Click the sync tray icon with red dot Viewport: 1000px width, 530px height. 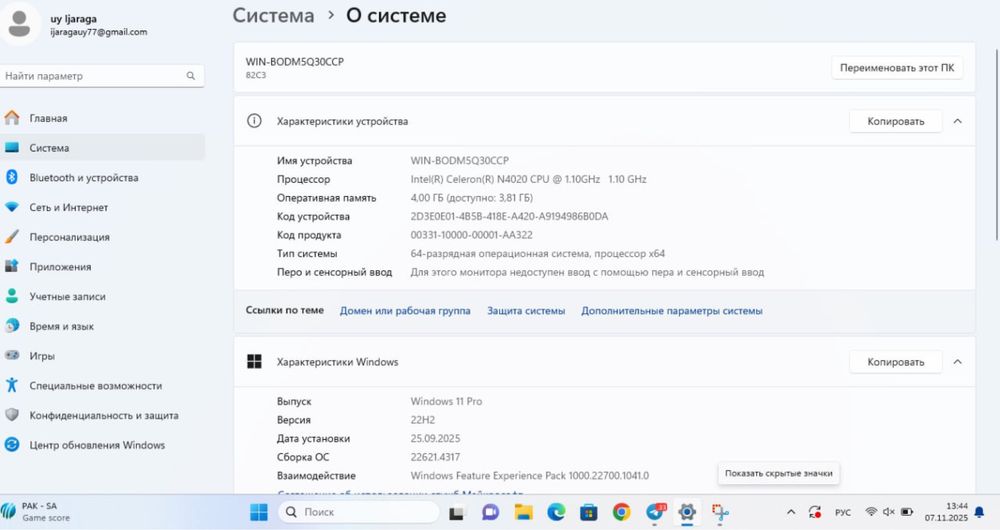[x=814, y=512]
